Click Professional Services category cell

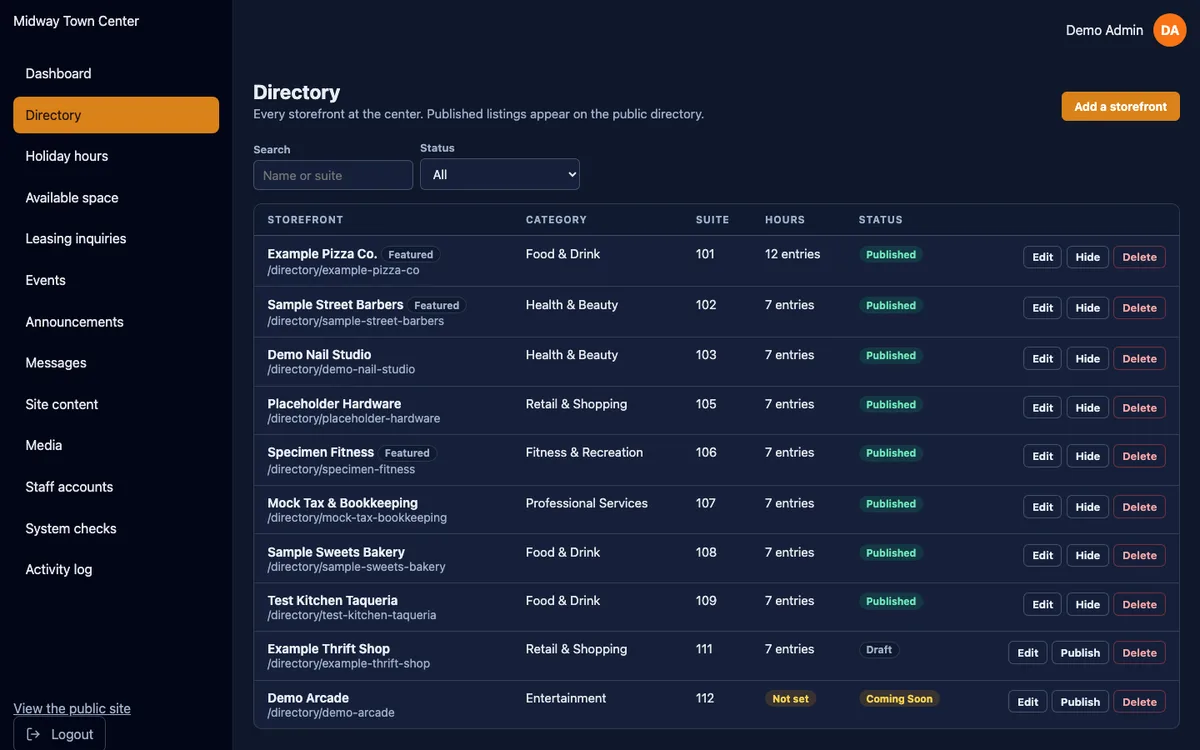click(587, 503)
